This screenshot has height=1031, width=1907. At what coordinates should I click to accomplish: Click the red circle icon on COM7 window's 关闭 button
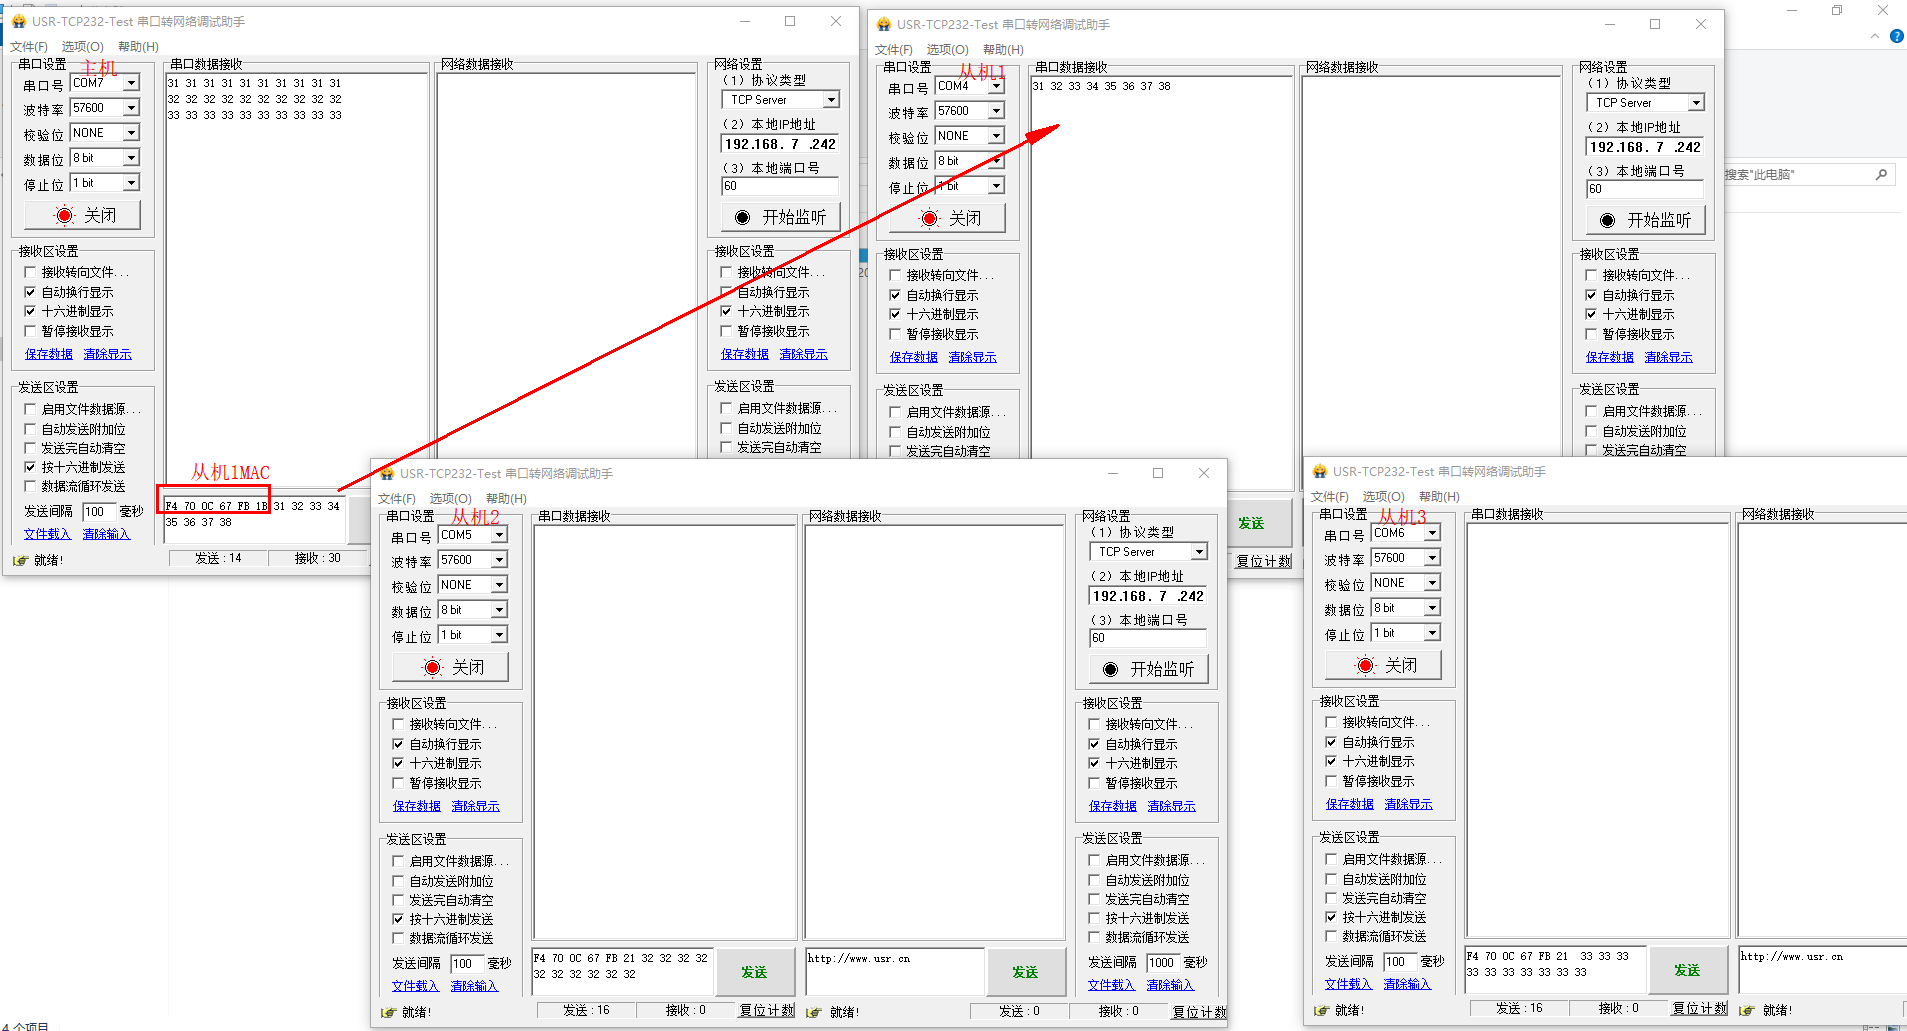pos(65,215)
